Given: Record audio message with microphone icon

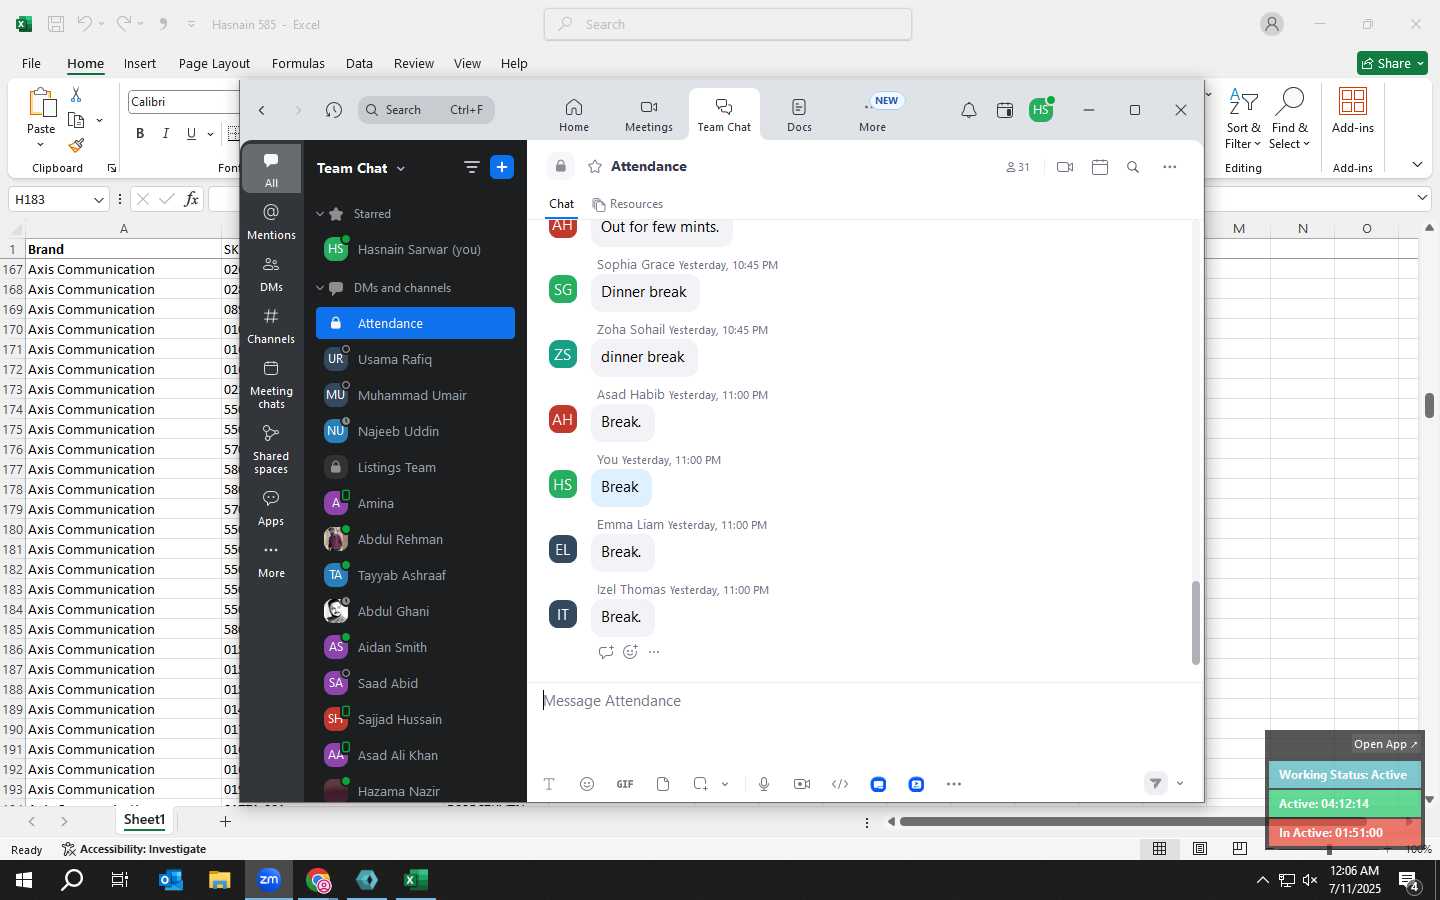Looking at the screenshot, I should [764, 784].
